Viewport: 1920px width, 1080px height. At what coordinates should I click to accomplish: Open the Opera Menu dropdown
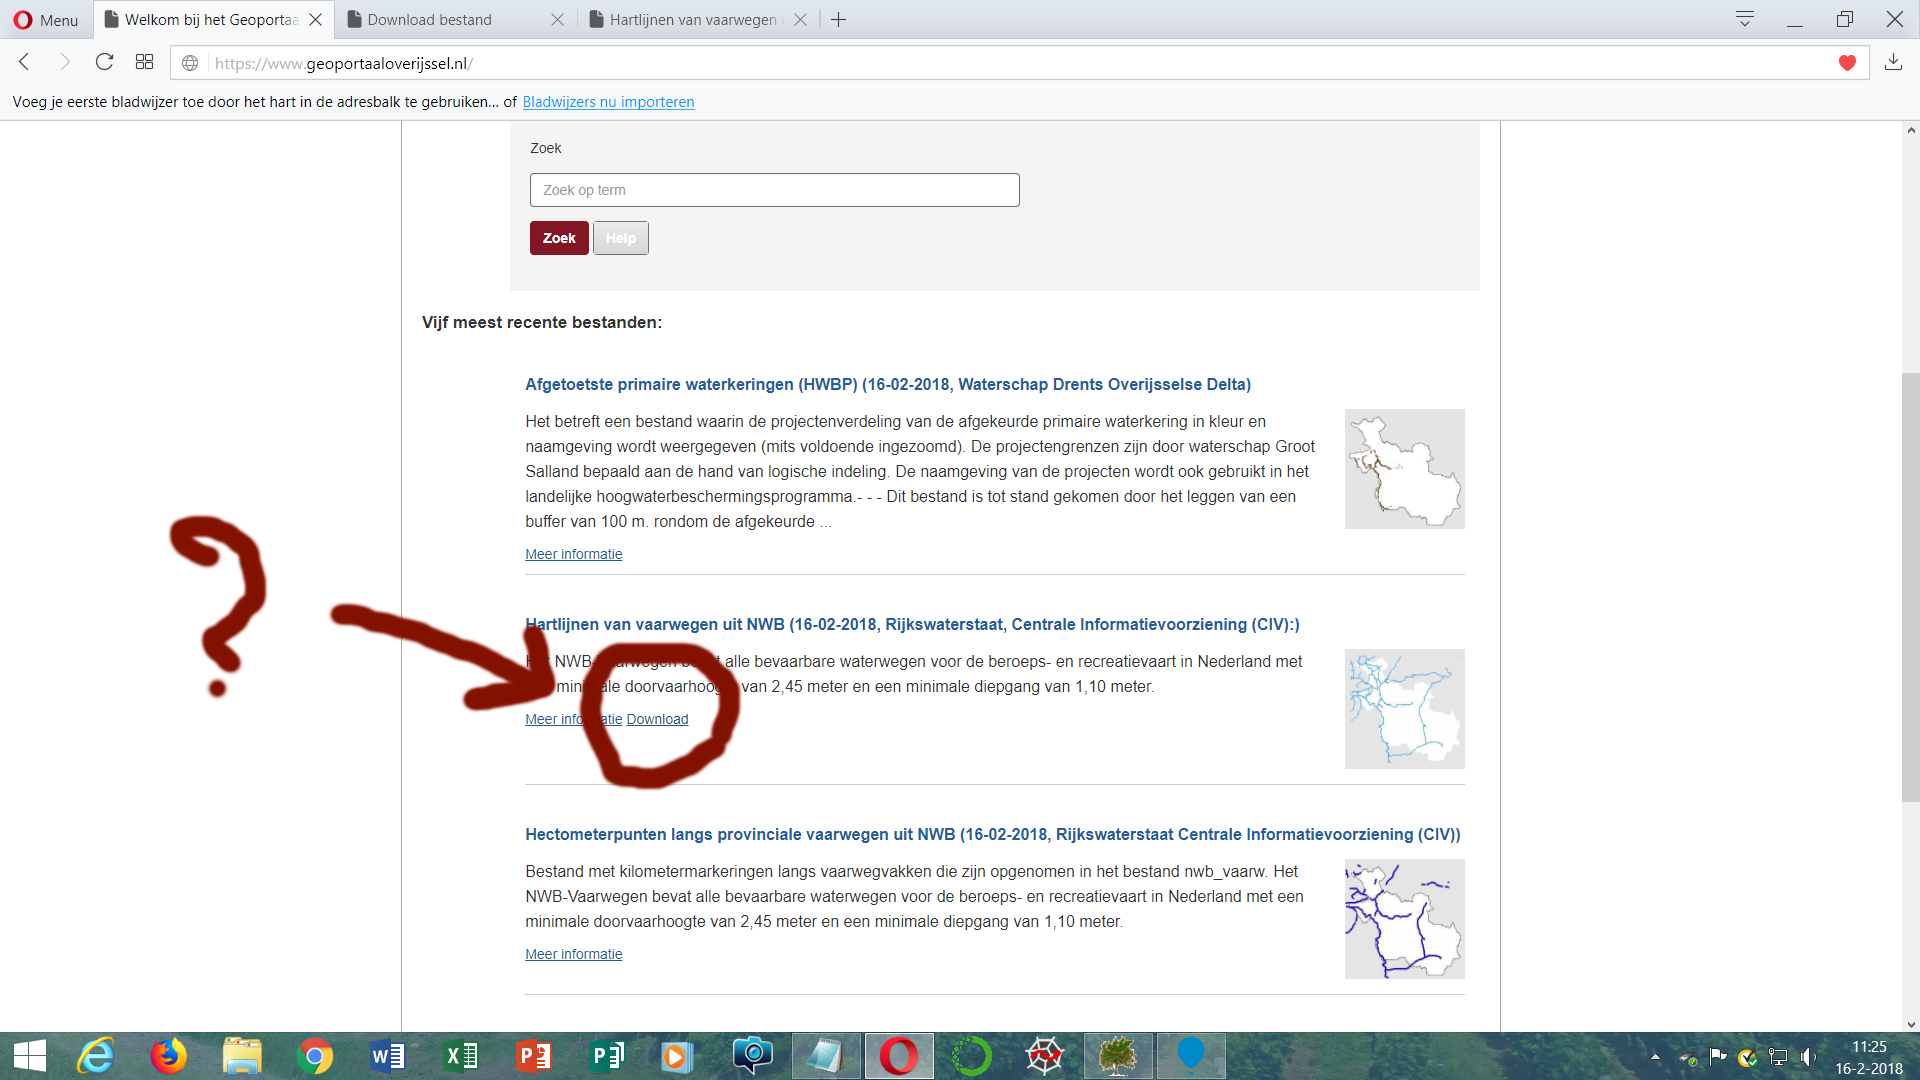(44, 19)
